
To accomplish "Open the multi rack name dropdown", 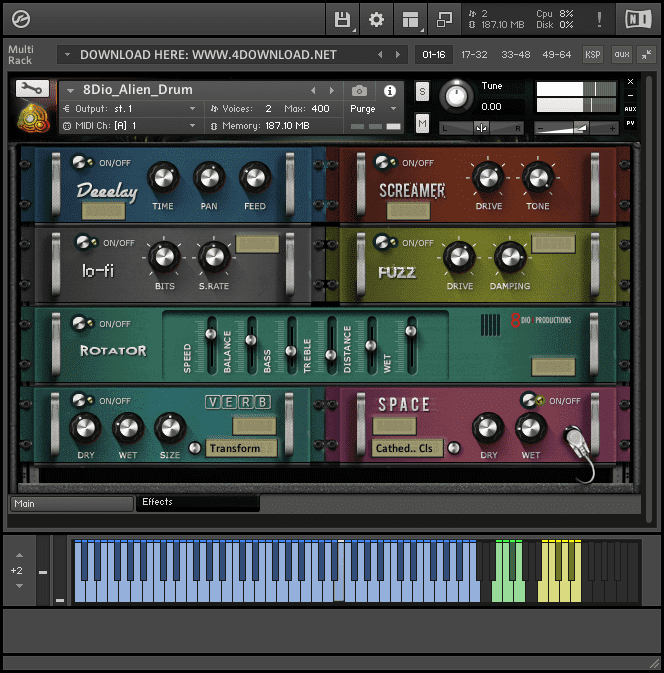I will click(67, 55).
